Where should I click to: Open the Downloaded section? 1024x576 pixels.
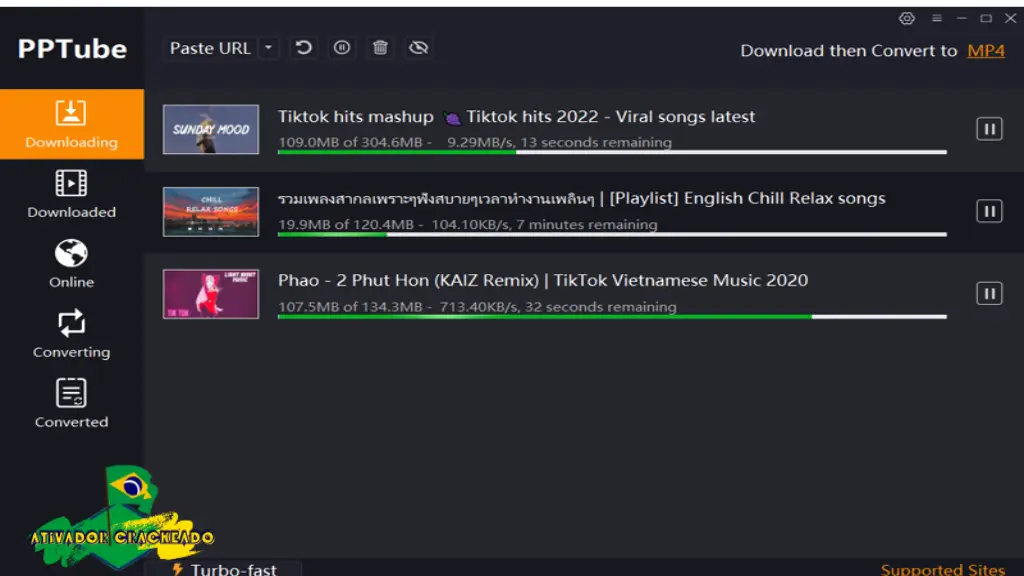[72, 194]
